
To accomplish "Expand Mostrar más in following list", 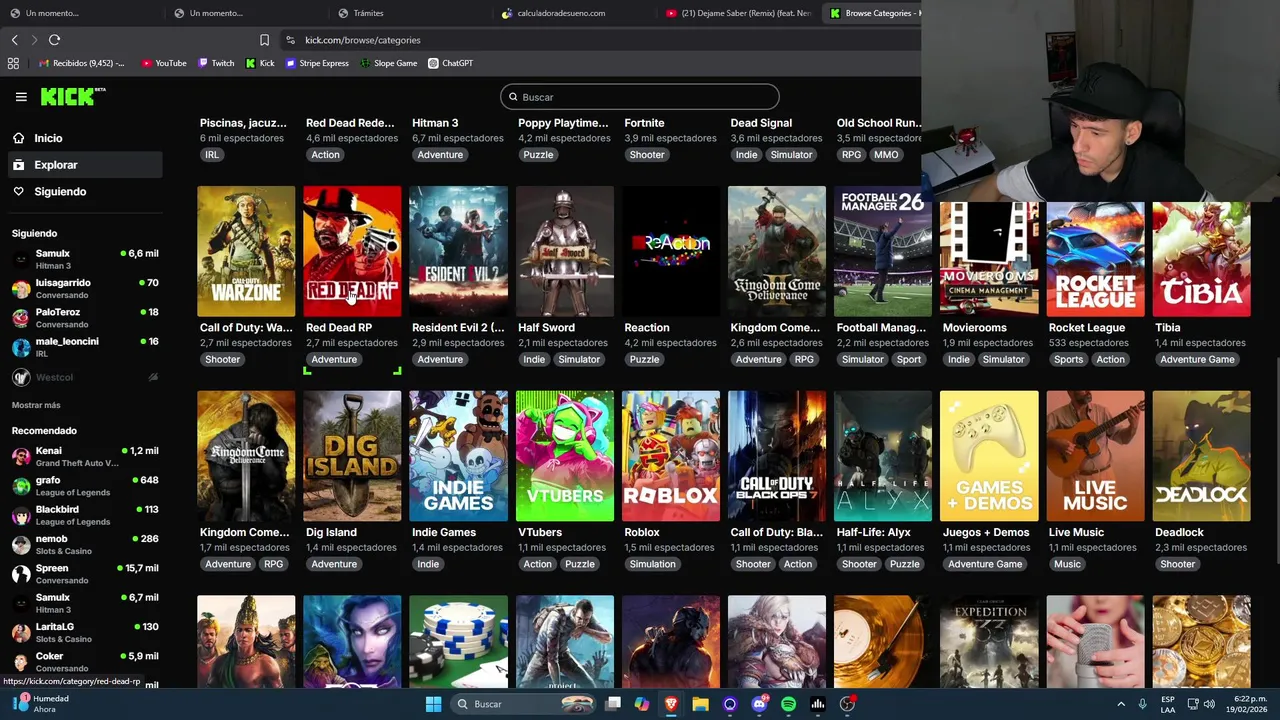I will [x=36, y=405].
